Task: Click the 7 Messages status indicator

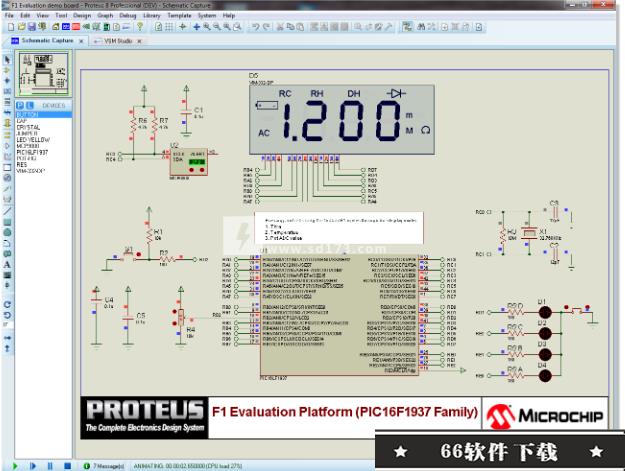Action: [104, 466]
